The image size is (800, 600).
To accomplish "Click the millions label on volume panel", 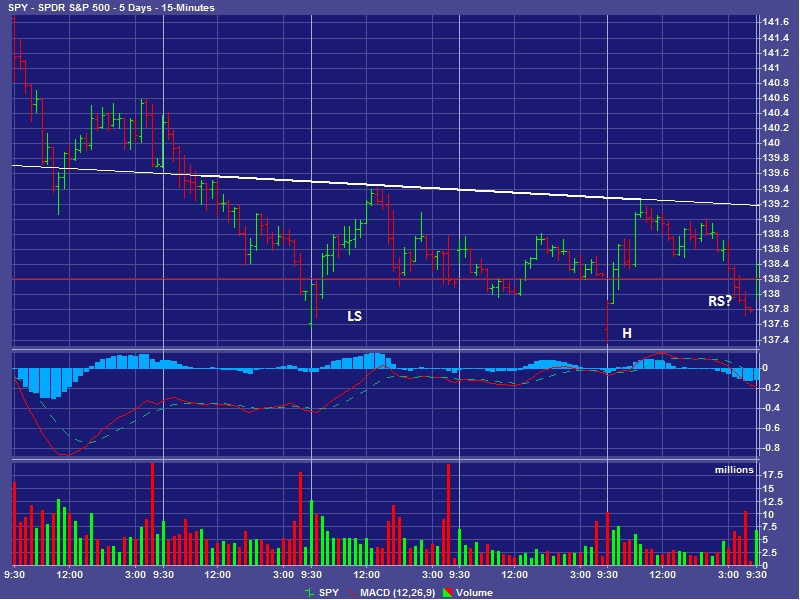I will pyautogui.click(x=734, y=470).
